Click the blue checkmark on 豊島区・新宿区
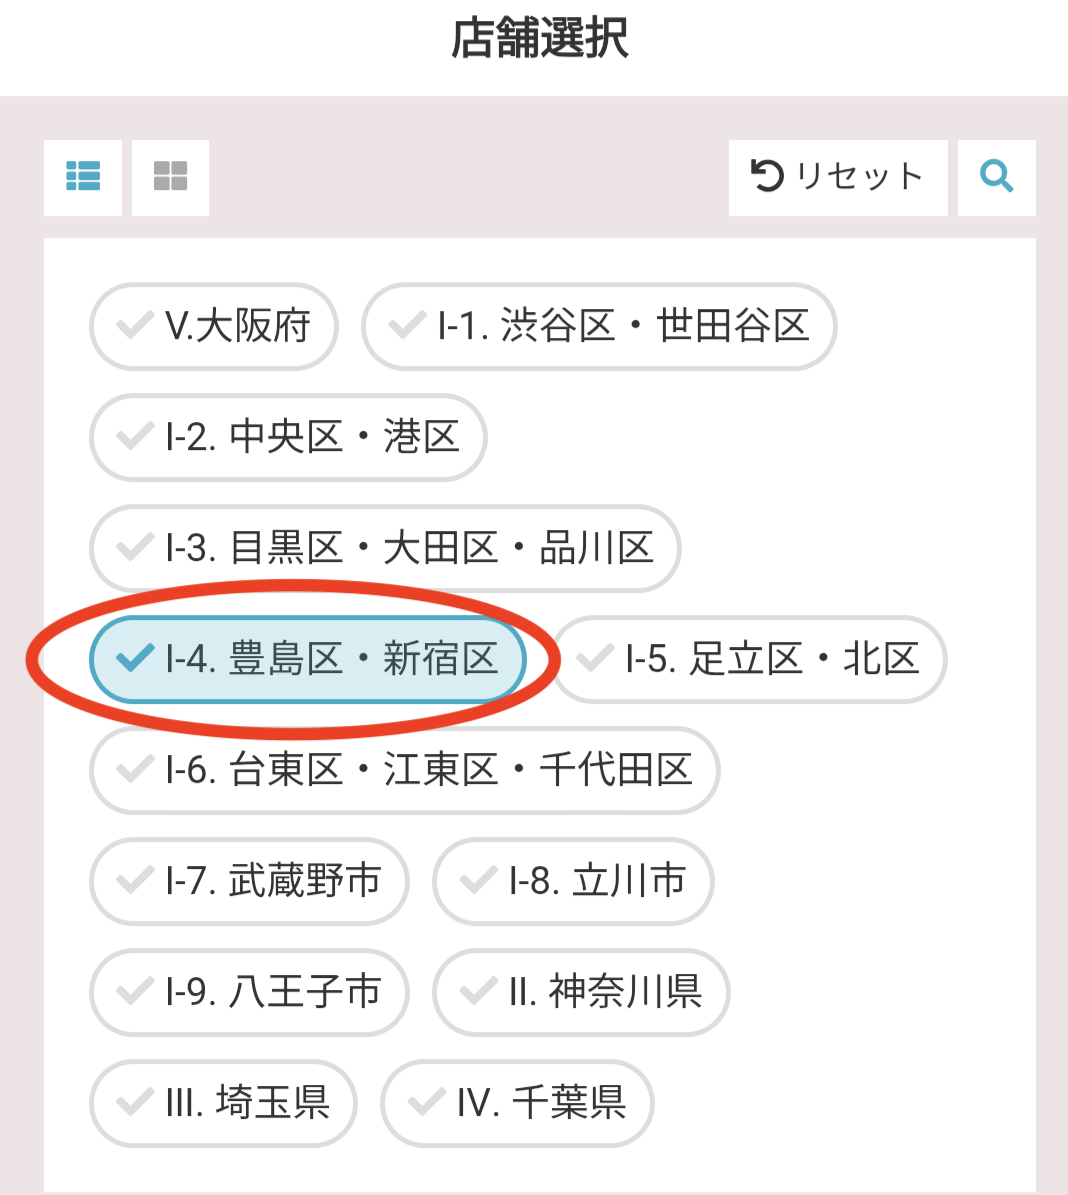1068x1195 pixels. pos(135,659)
